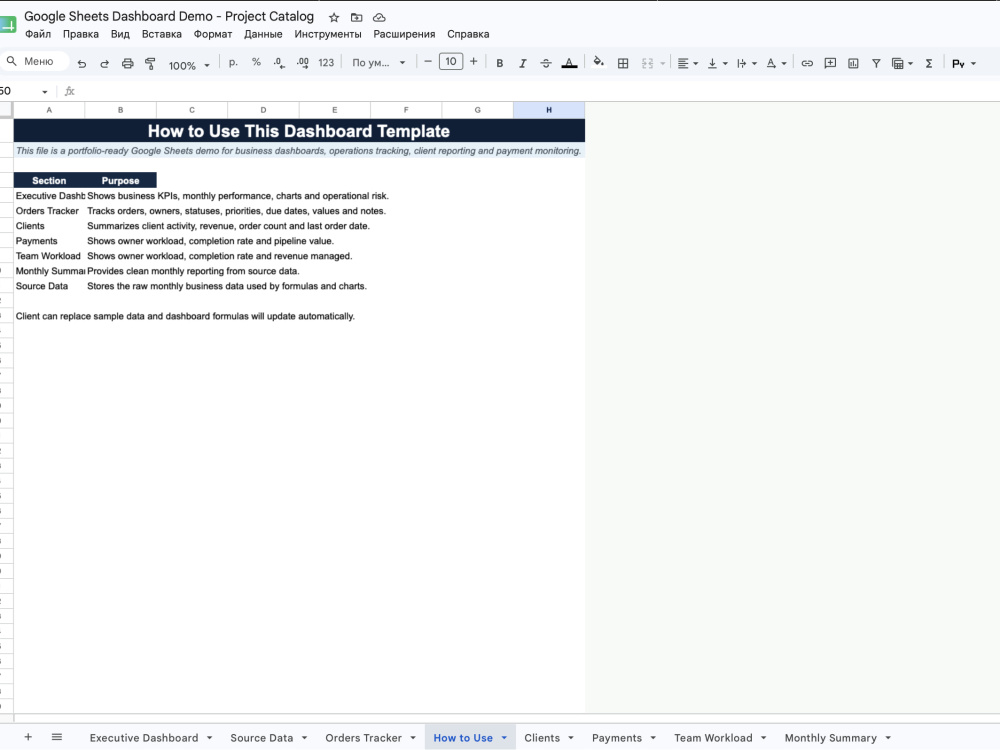
Task: Open the Инструменты menu
Action: (x=328, y=34)
